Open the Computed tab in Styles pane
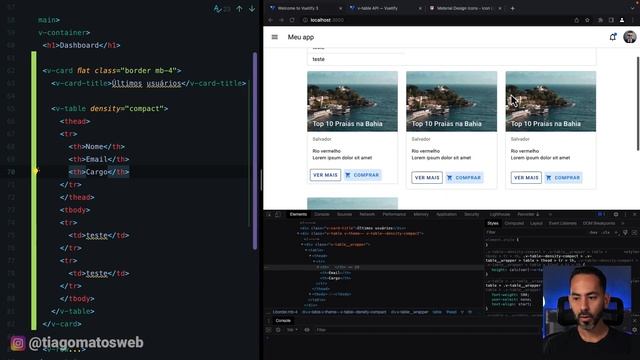Screen dimensions: 640x360 click(x=514, y=223)
